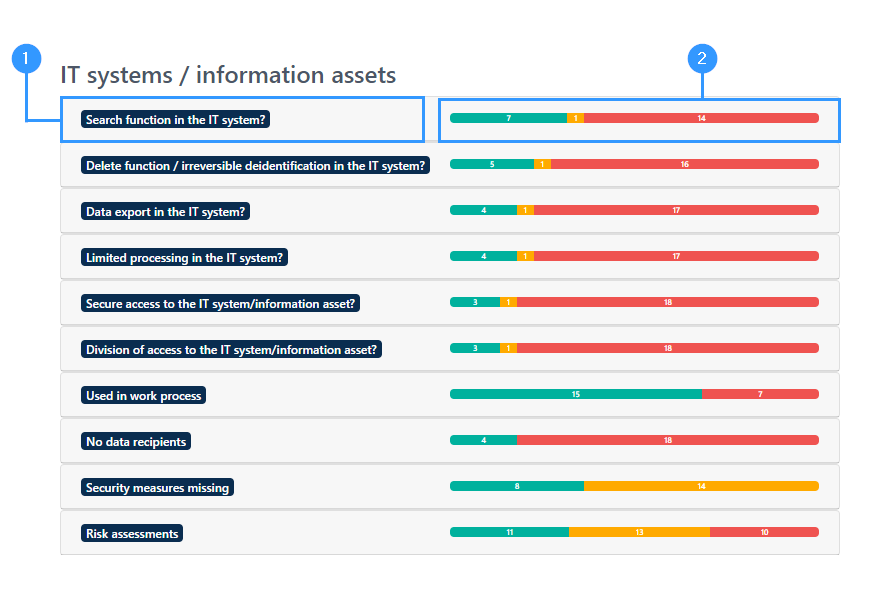Click red segment 18 in No data recipients bar
The image size is (893, 598).
pyautogui.click(x=668, y=441)
